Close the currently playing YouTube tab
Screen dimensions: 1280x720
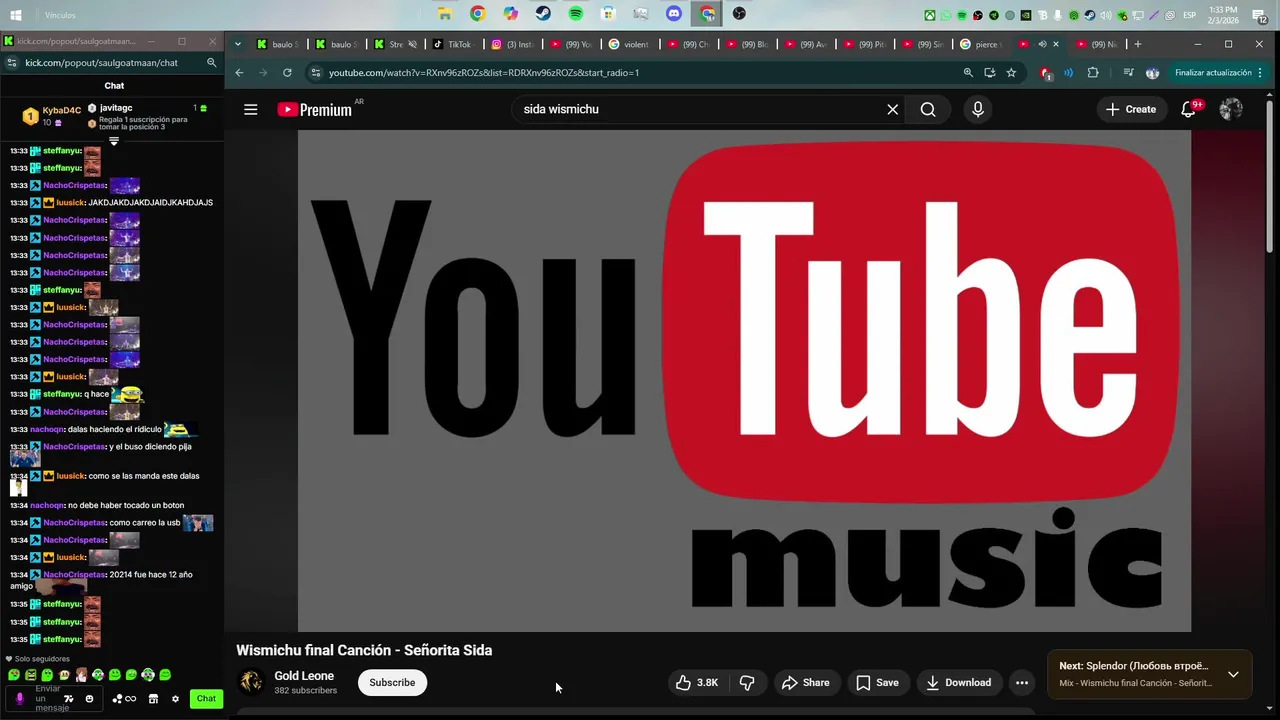pos(1056,44)
